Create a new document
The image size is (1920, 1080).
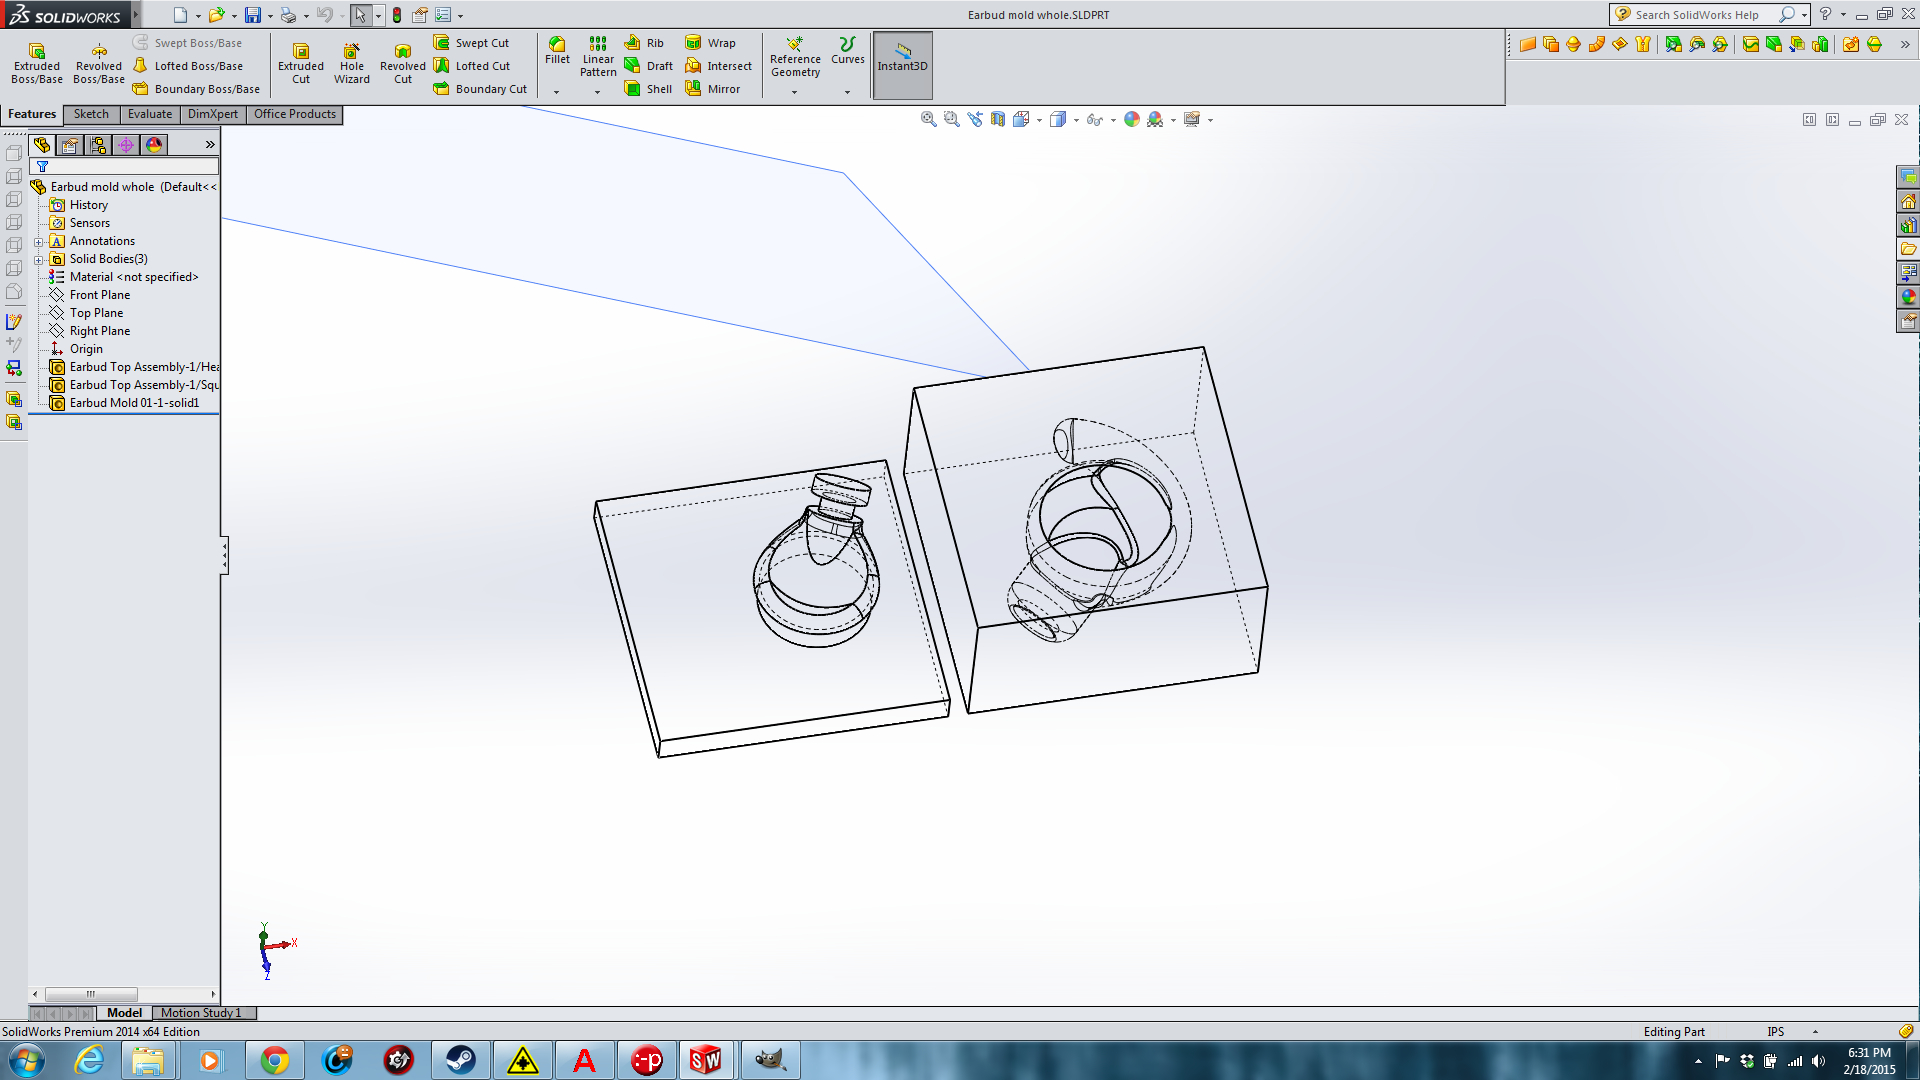click(x=180, y=15)
